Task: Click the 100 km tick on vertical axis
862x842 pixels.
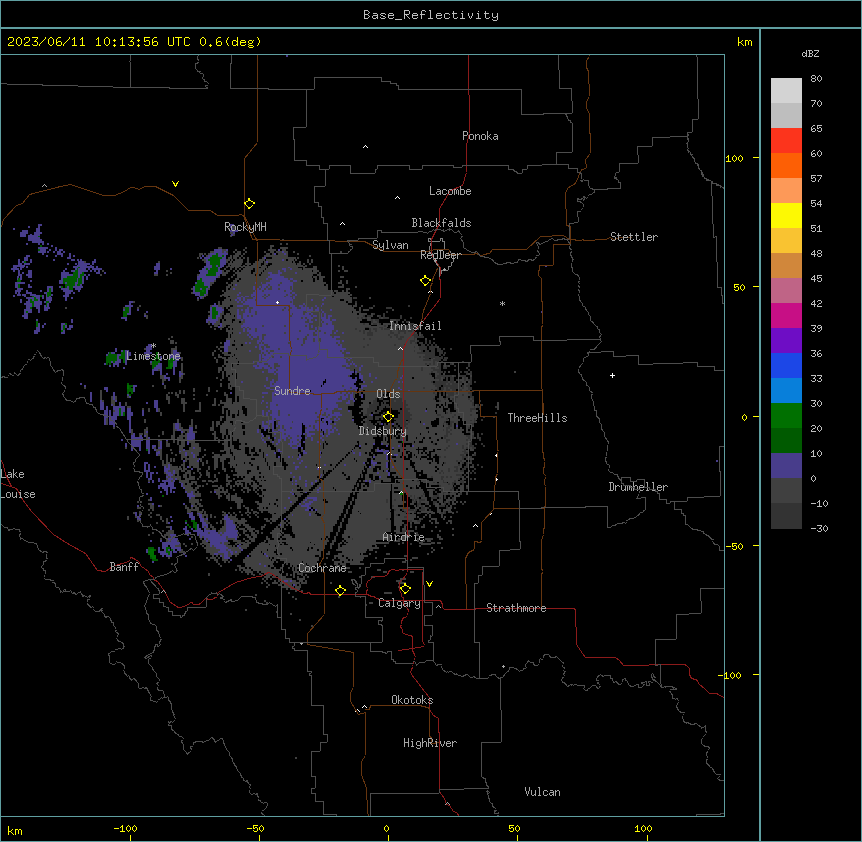Action: (734, 158)
